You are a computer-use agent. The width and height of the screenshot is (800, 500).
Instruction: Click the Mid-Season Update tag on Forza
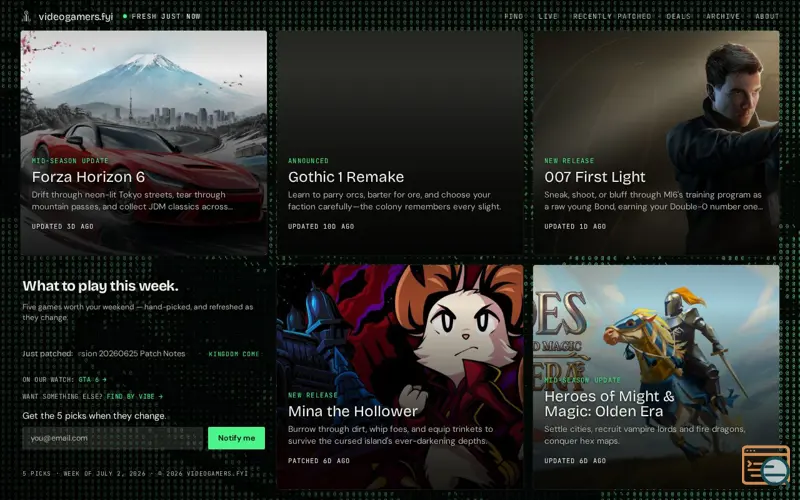[70, 161]
